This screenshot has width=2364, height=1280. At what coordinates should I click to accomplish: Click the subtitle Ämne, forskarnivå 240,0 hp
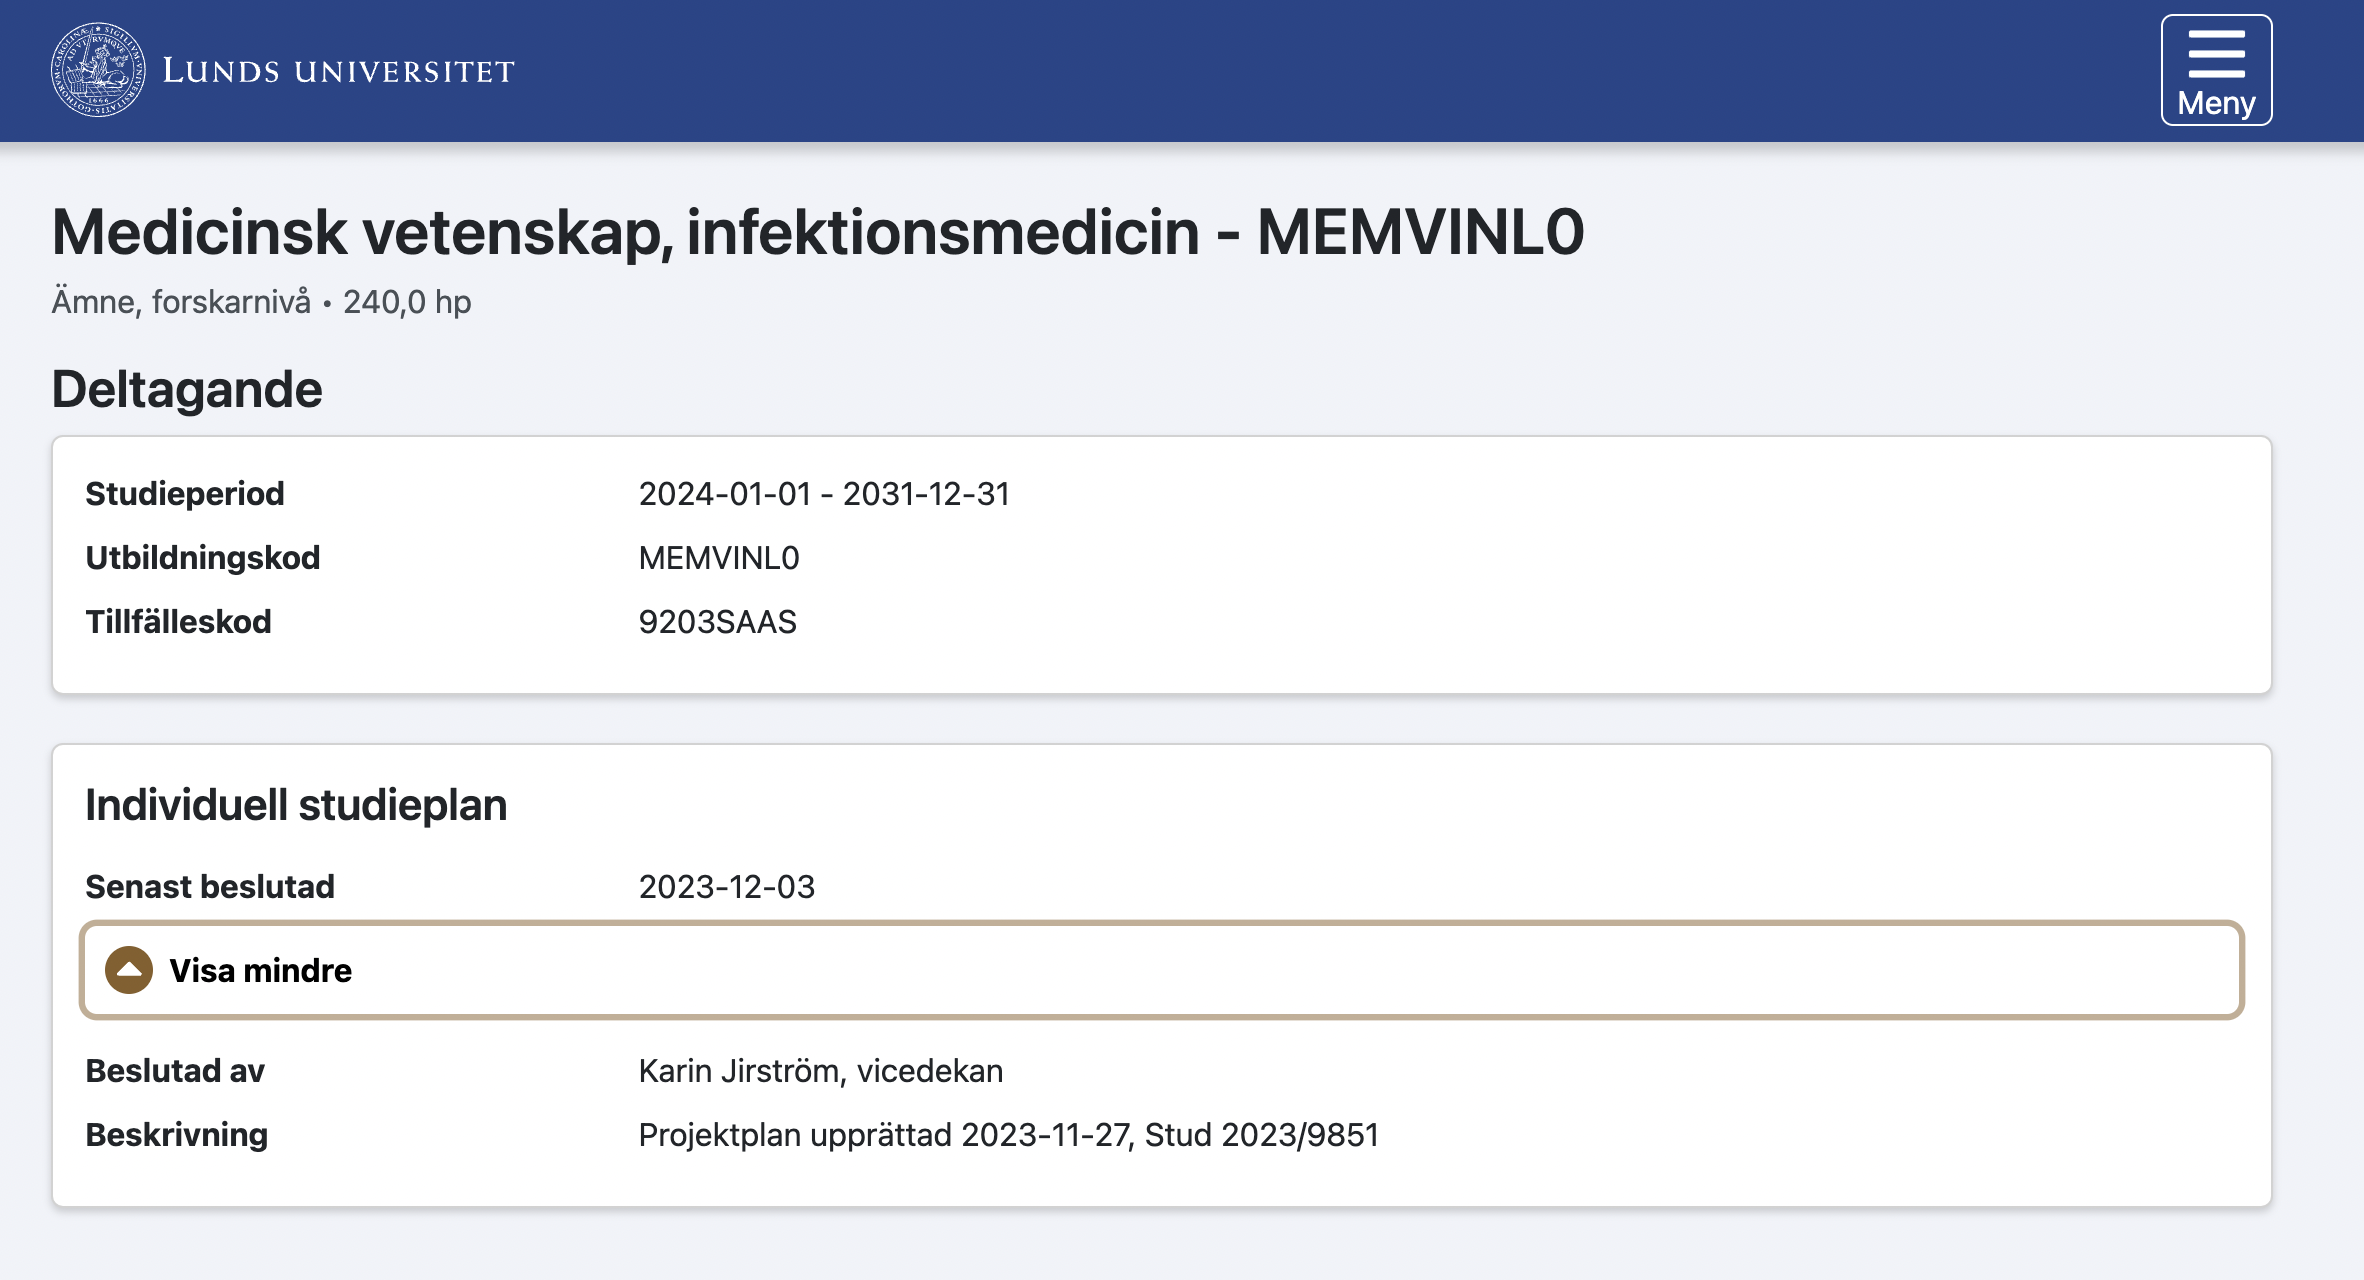(261, 302)
